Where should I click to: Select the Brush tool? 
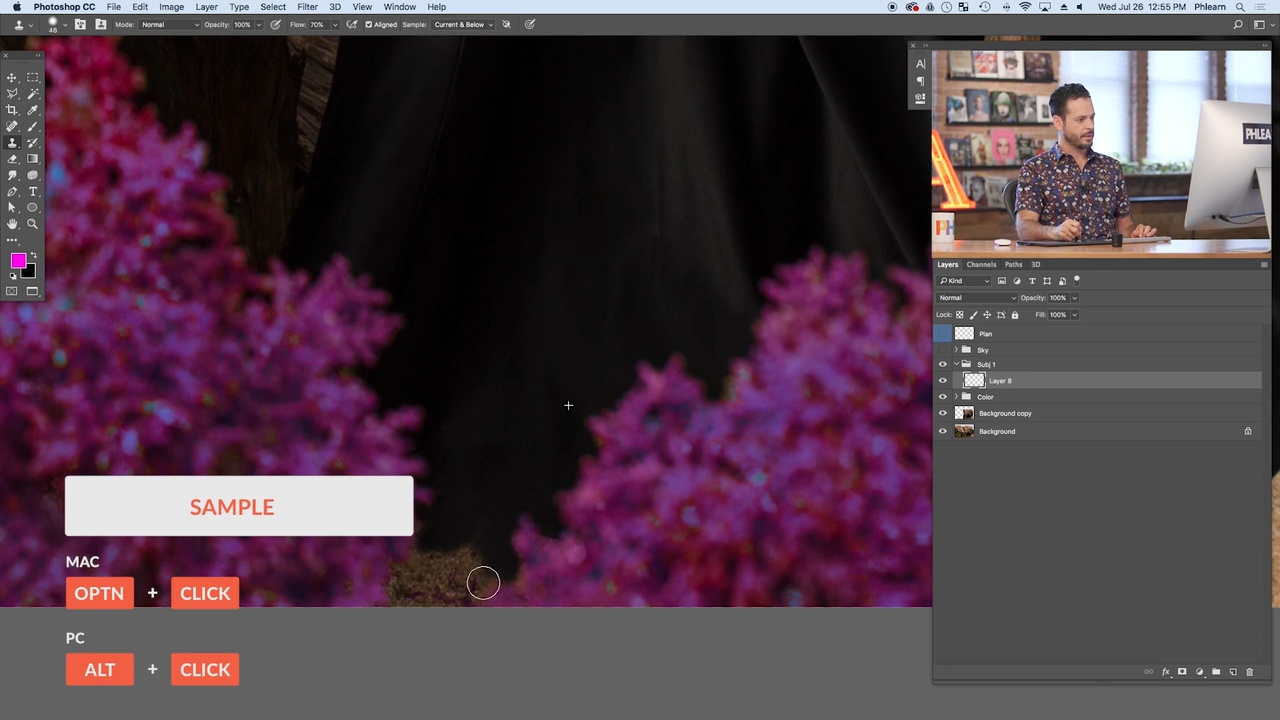(32, 127)
